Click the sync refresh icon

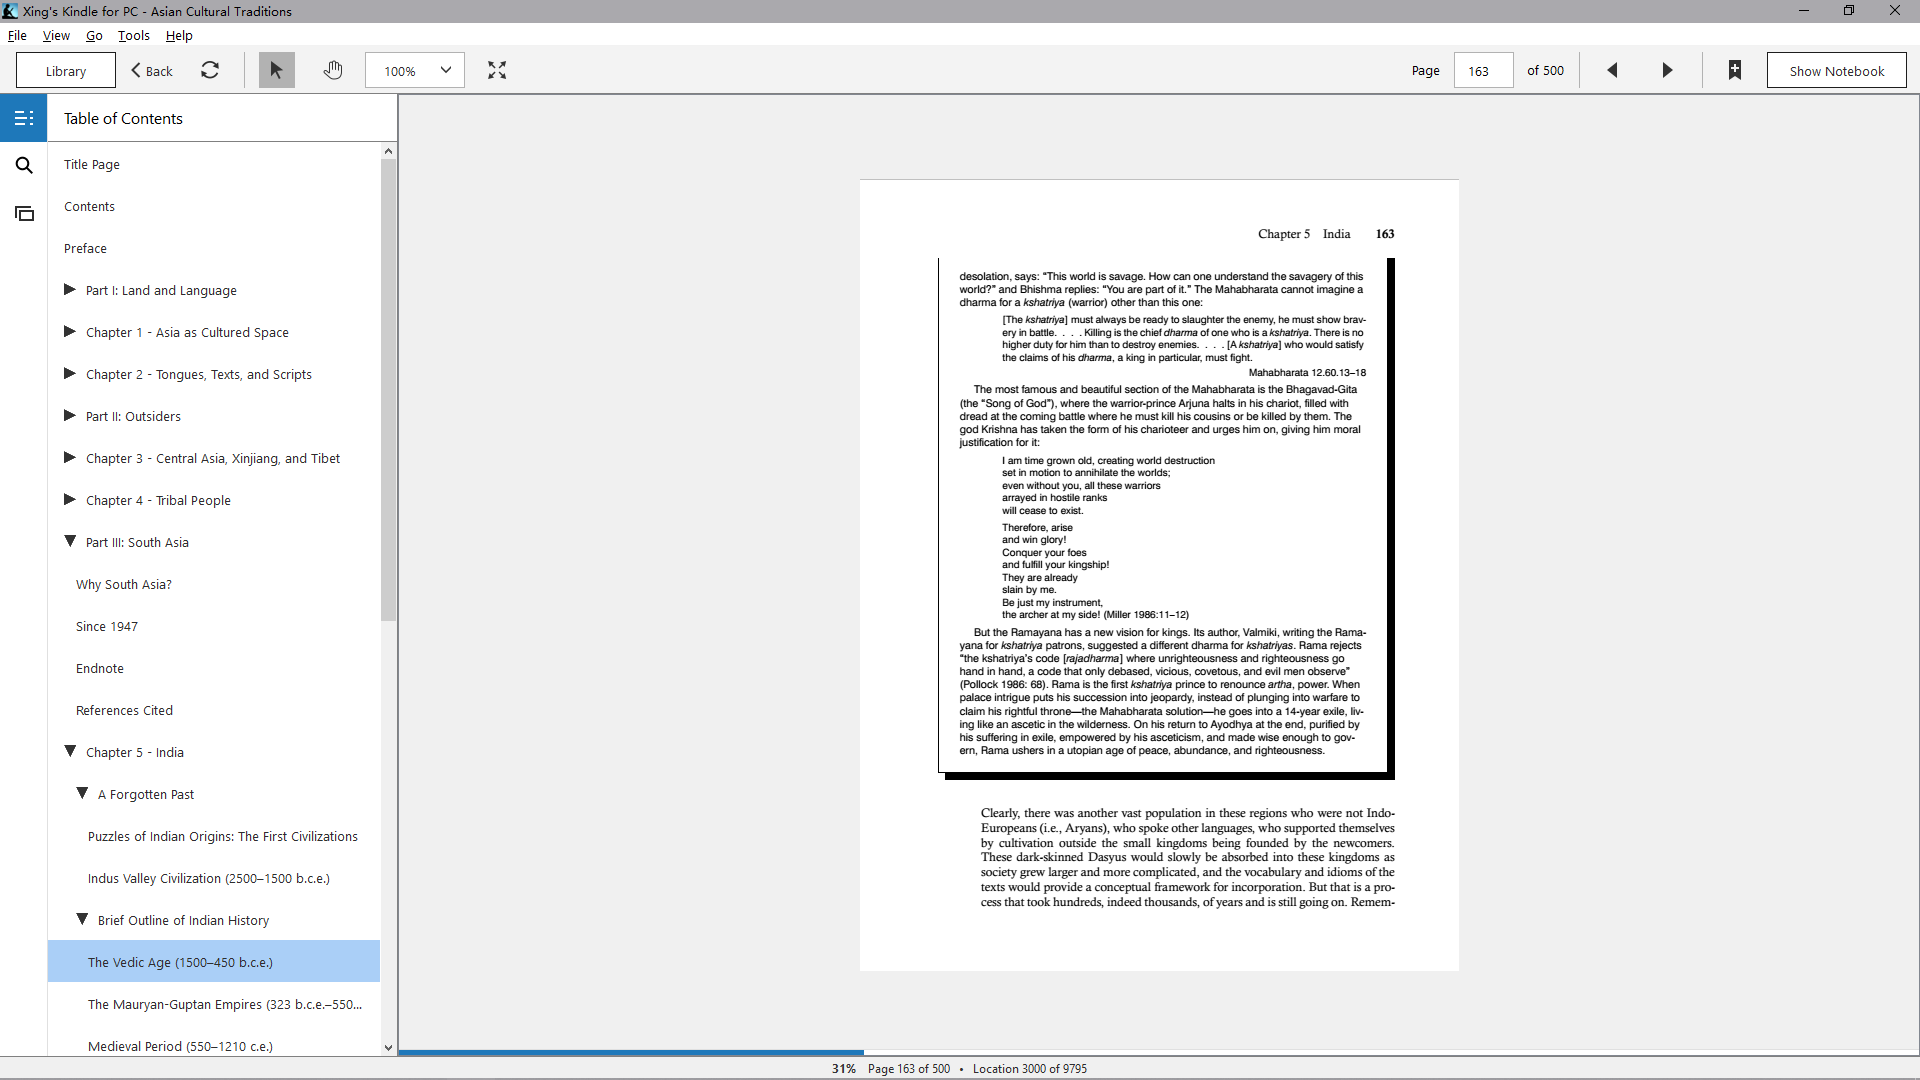[x=210, y=70]
